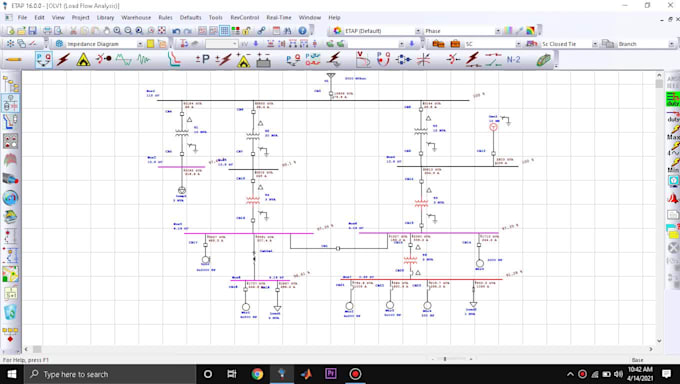Open DC Load Flow mode (±P)

click(x=203, y=59)
